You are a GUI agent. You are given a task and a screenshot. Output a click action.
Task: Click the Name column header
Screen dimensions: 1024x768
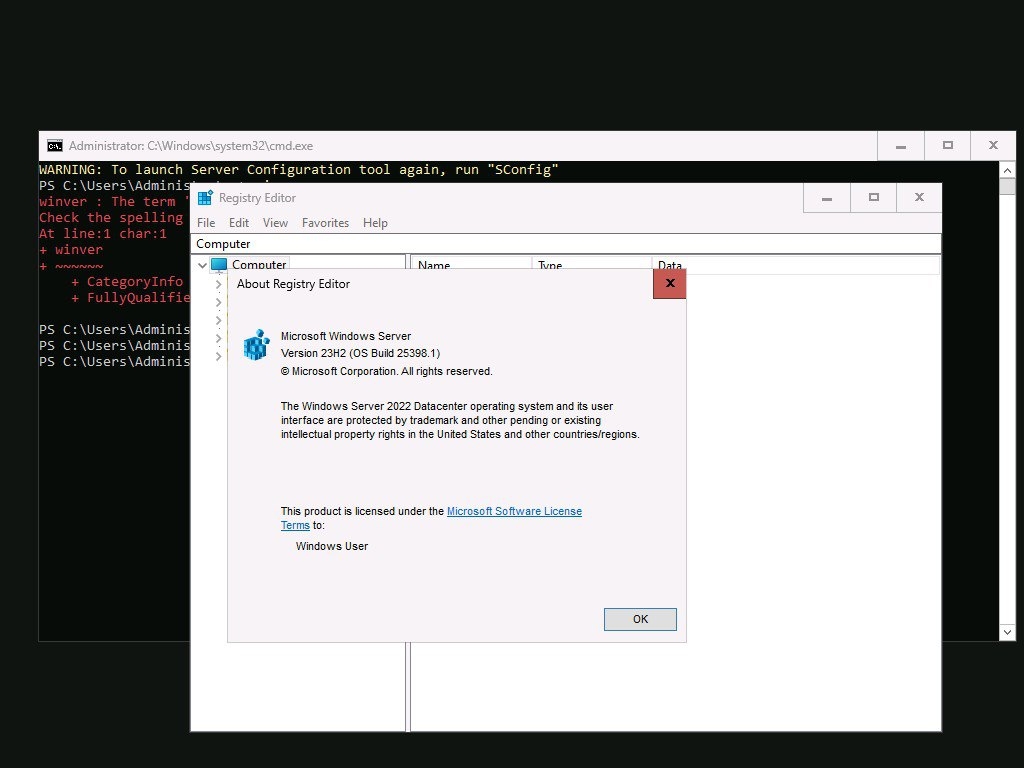point(472,265)
